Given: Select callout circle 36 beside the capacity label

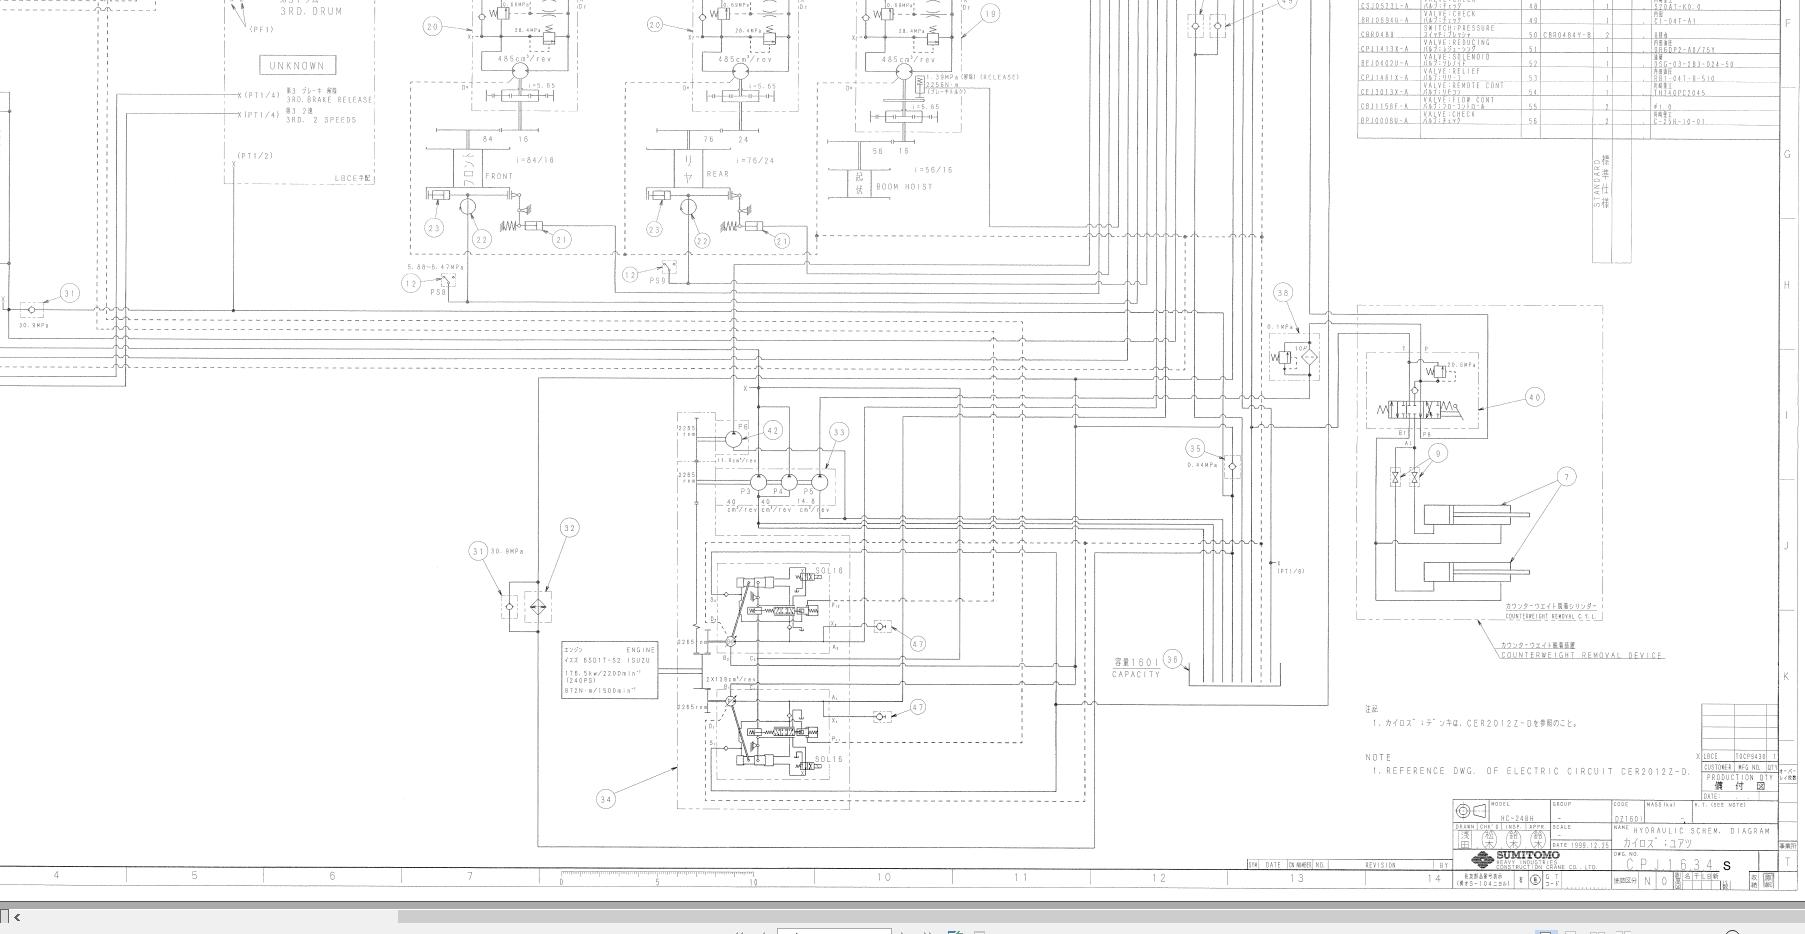Looking at the screenshot, I should click(1173, 660).
